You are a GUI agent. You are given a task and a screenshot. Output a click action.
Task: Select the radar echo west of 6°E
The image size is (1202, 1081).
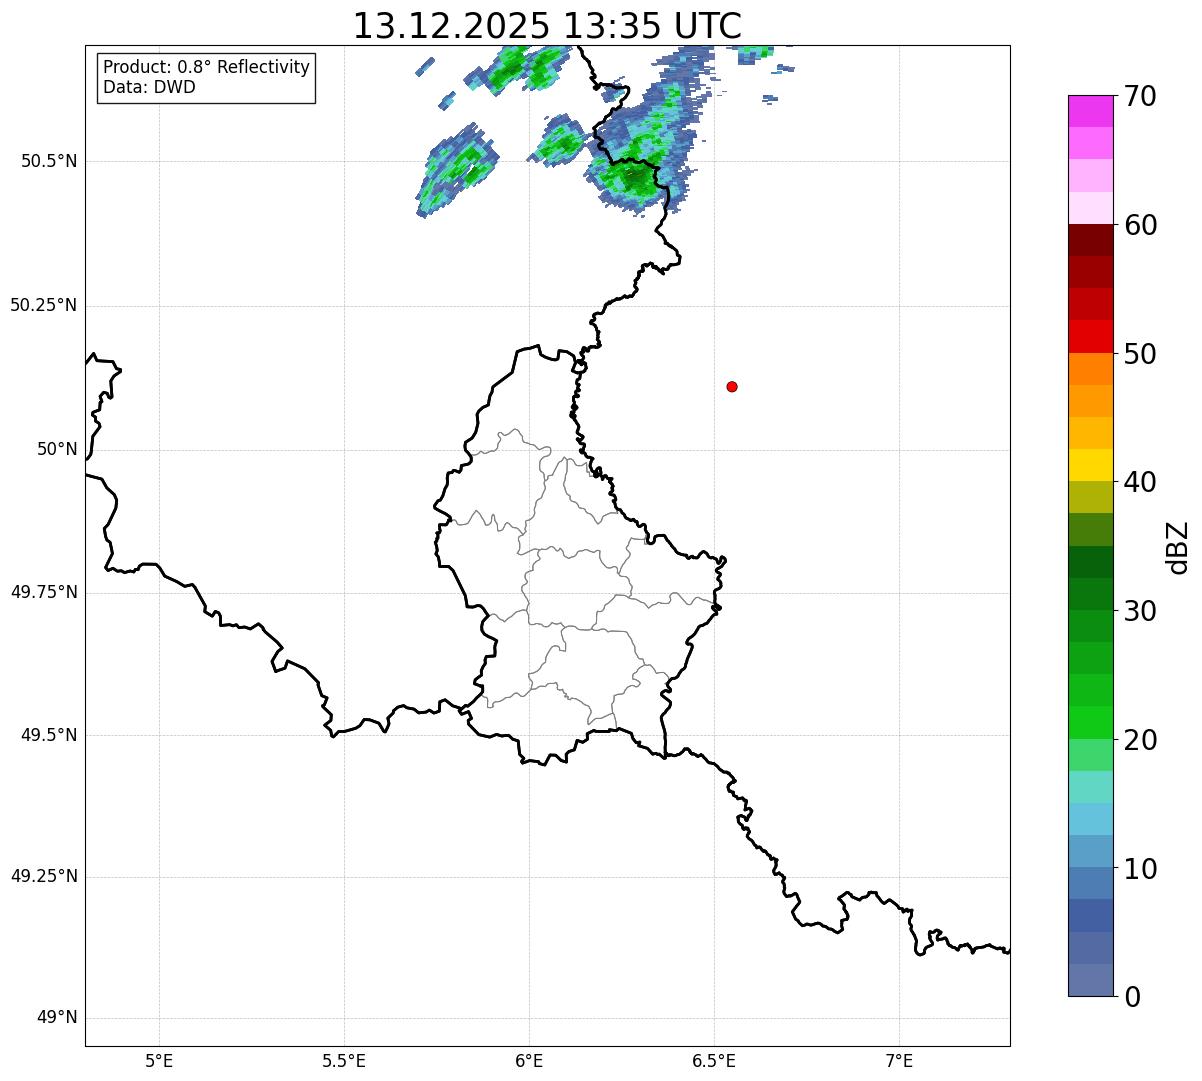tap(455, 168)
